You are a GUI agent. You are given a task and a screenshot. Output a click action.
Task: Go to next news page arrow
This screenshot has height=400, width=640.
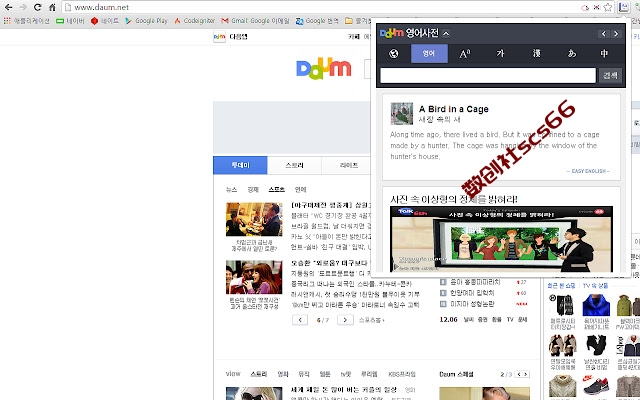click(x=345, y=320)
